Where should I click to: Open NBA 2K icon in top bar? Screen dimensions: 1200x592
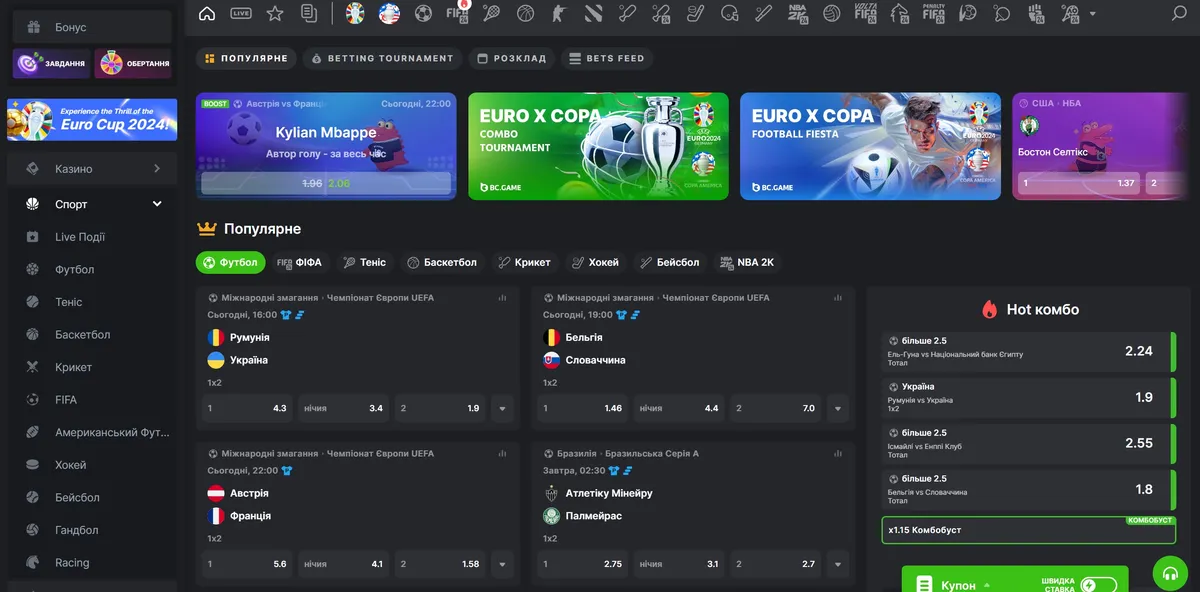point(797,14)
